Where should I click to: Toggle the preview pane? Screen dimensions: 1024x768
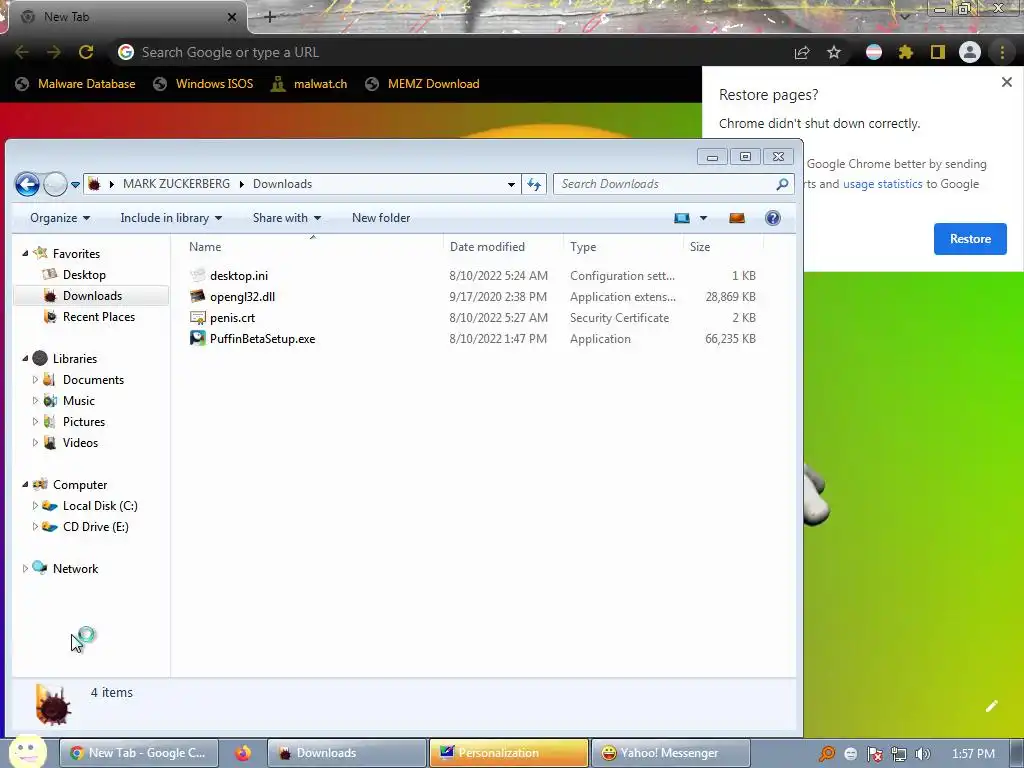click(737, 218)
